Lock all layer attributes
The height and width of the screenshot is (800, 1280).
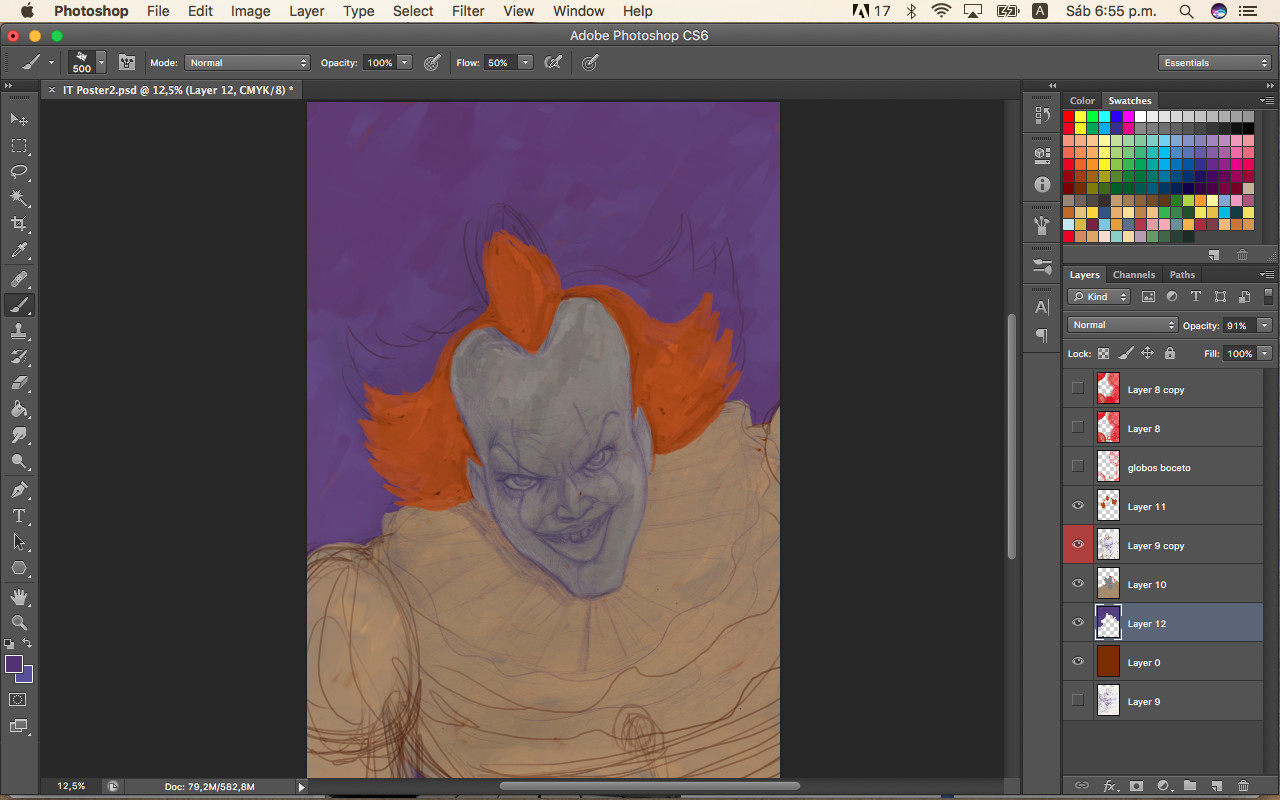click(x=1169, y=353)
